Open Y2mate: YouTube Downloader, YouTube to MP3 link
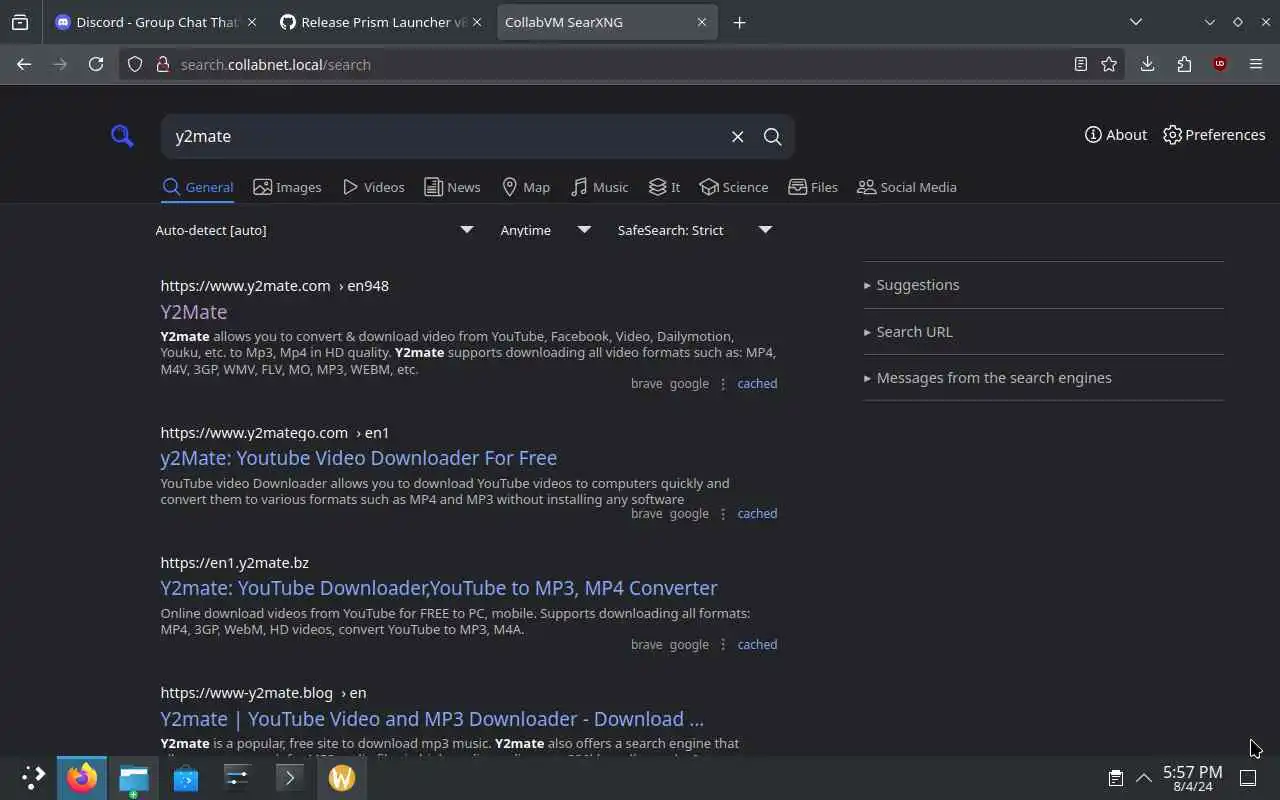The image size is (1280, 800). [439, 588]
